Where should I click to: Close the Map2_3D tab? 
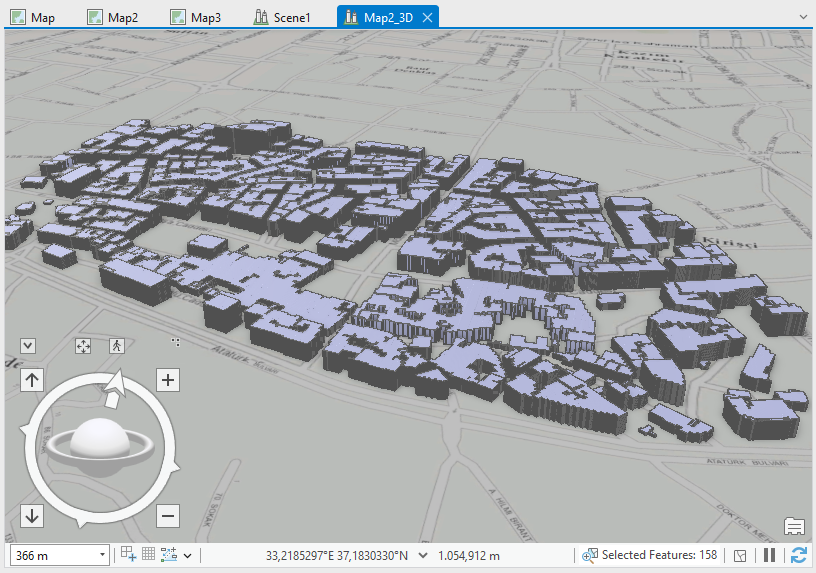427,18
